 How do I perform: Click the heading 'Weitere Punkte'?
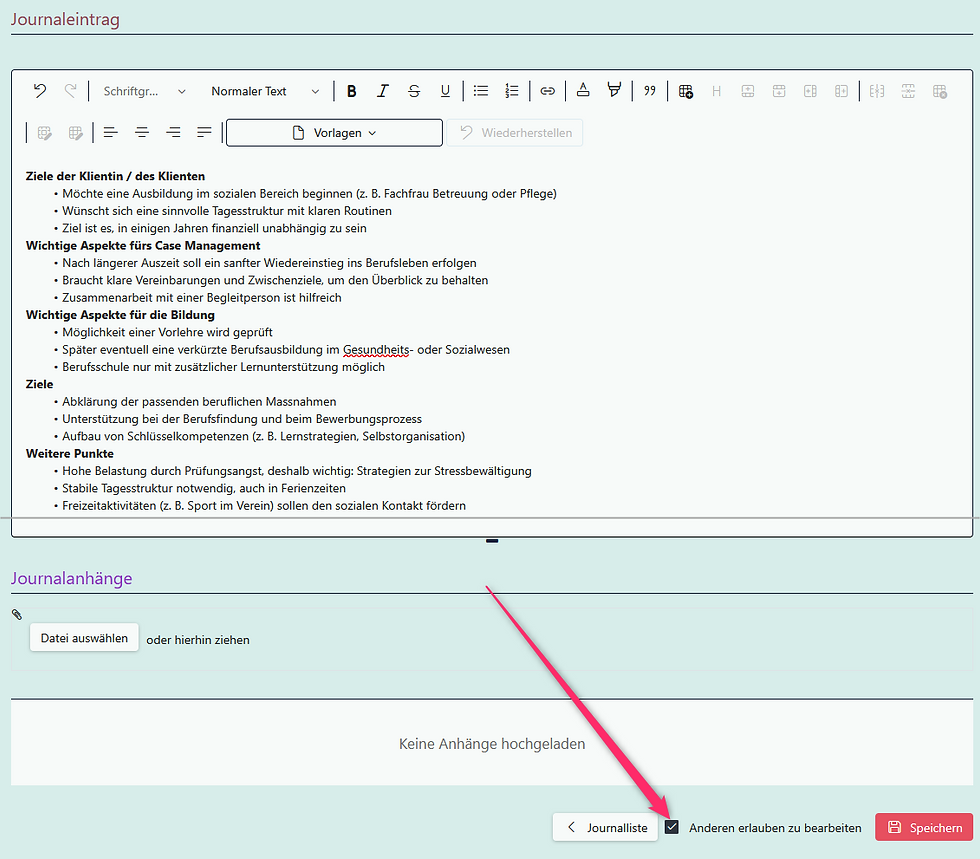pos(69,454)
